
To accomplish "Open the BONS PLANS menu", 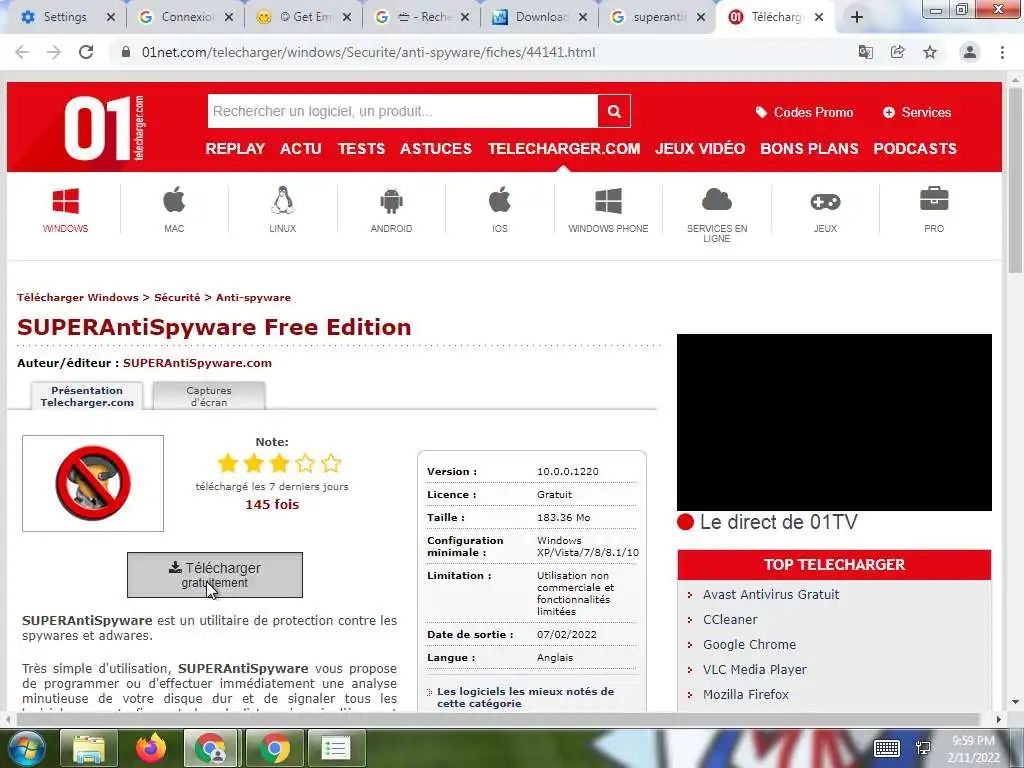I will [x=809, y=148].
